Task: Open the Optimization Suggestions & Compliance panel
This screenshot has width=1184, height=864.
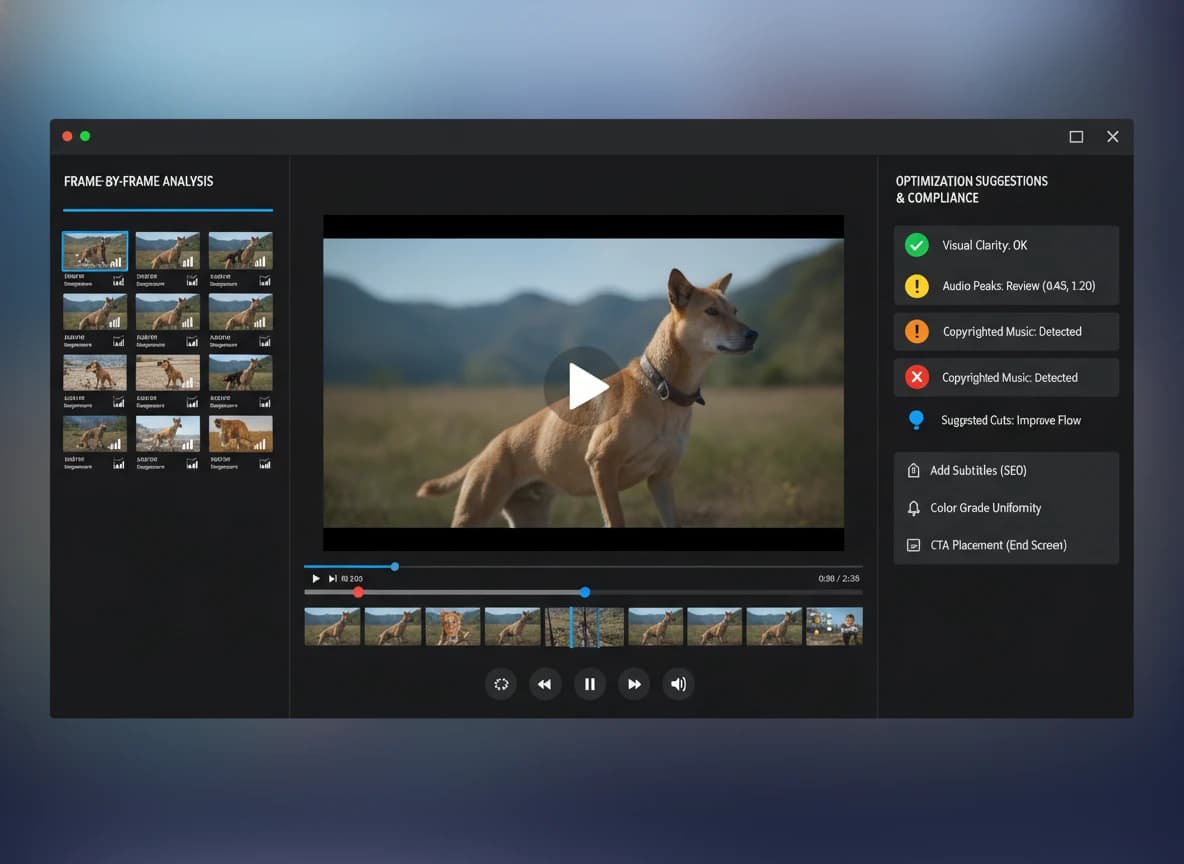Action: [971, 189]
